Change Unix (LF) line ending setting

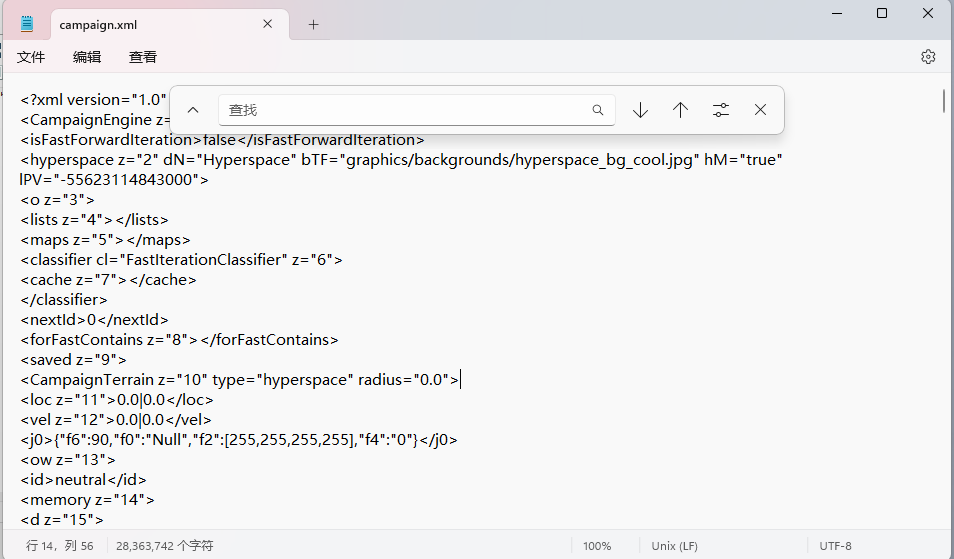(x=677, y=546)
